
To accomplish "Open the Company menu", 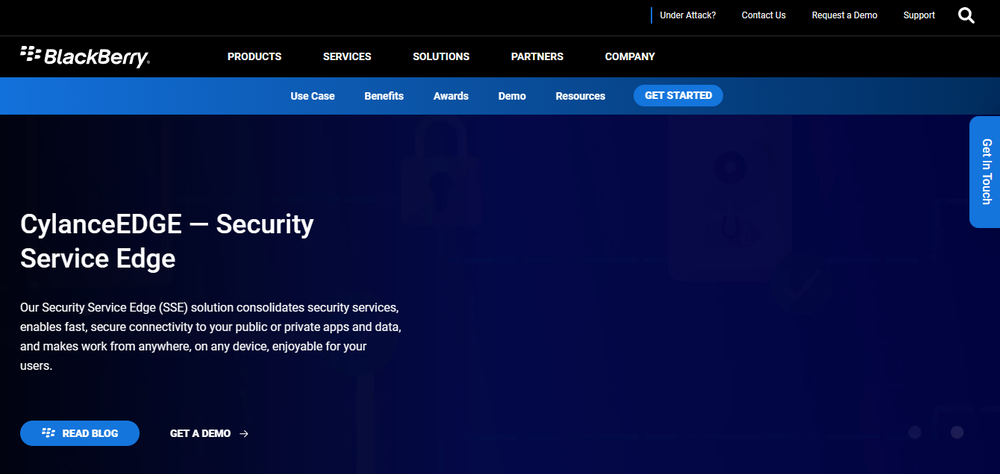I will 629,57.
